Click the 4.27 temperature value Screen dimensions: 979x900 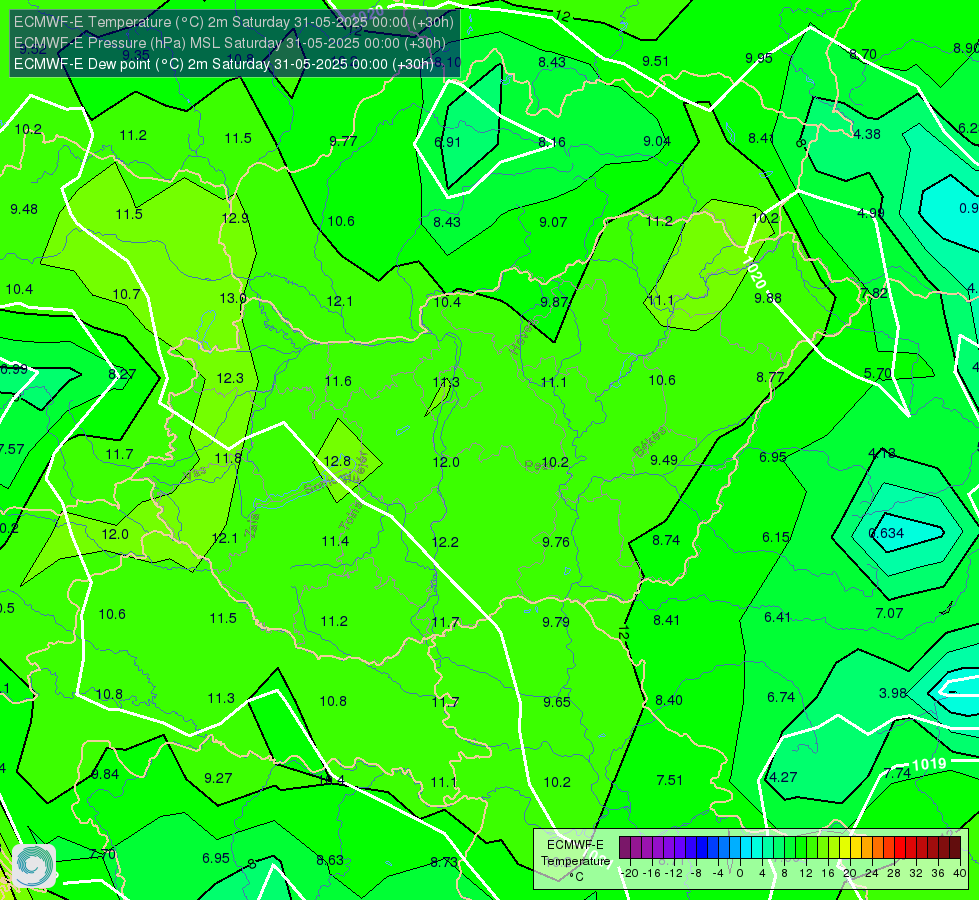pos(783,777)
